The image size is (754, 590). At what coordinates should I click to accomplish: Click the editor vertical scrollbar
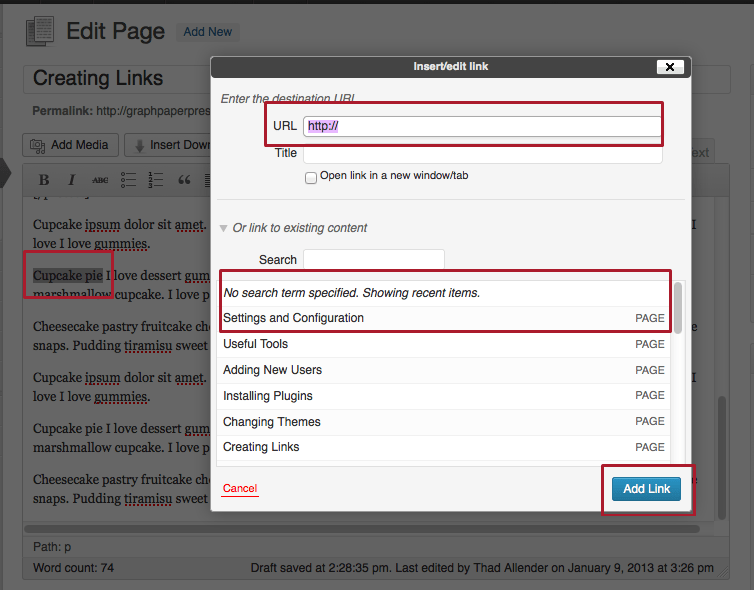(x=722, y=458)
